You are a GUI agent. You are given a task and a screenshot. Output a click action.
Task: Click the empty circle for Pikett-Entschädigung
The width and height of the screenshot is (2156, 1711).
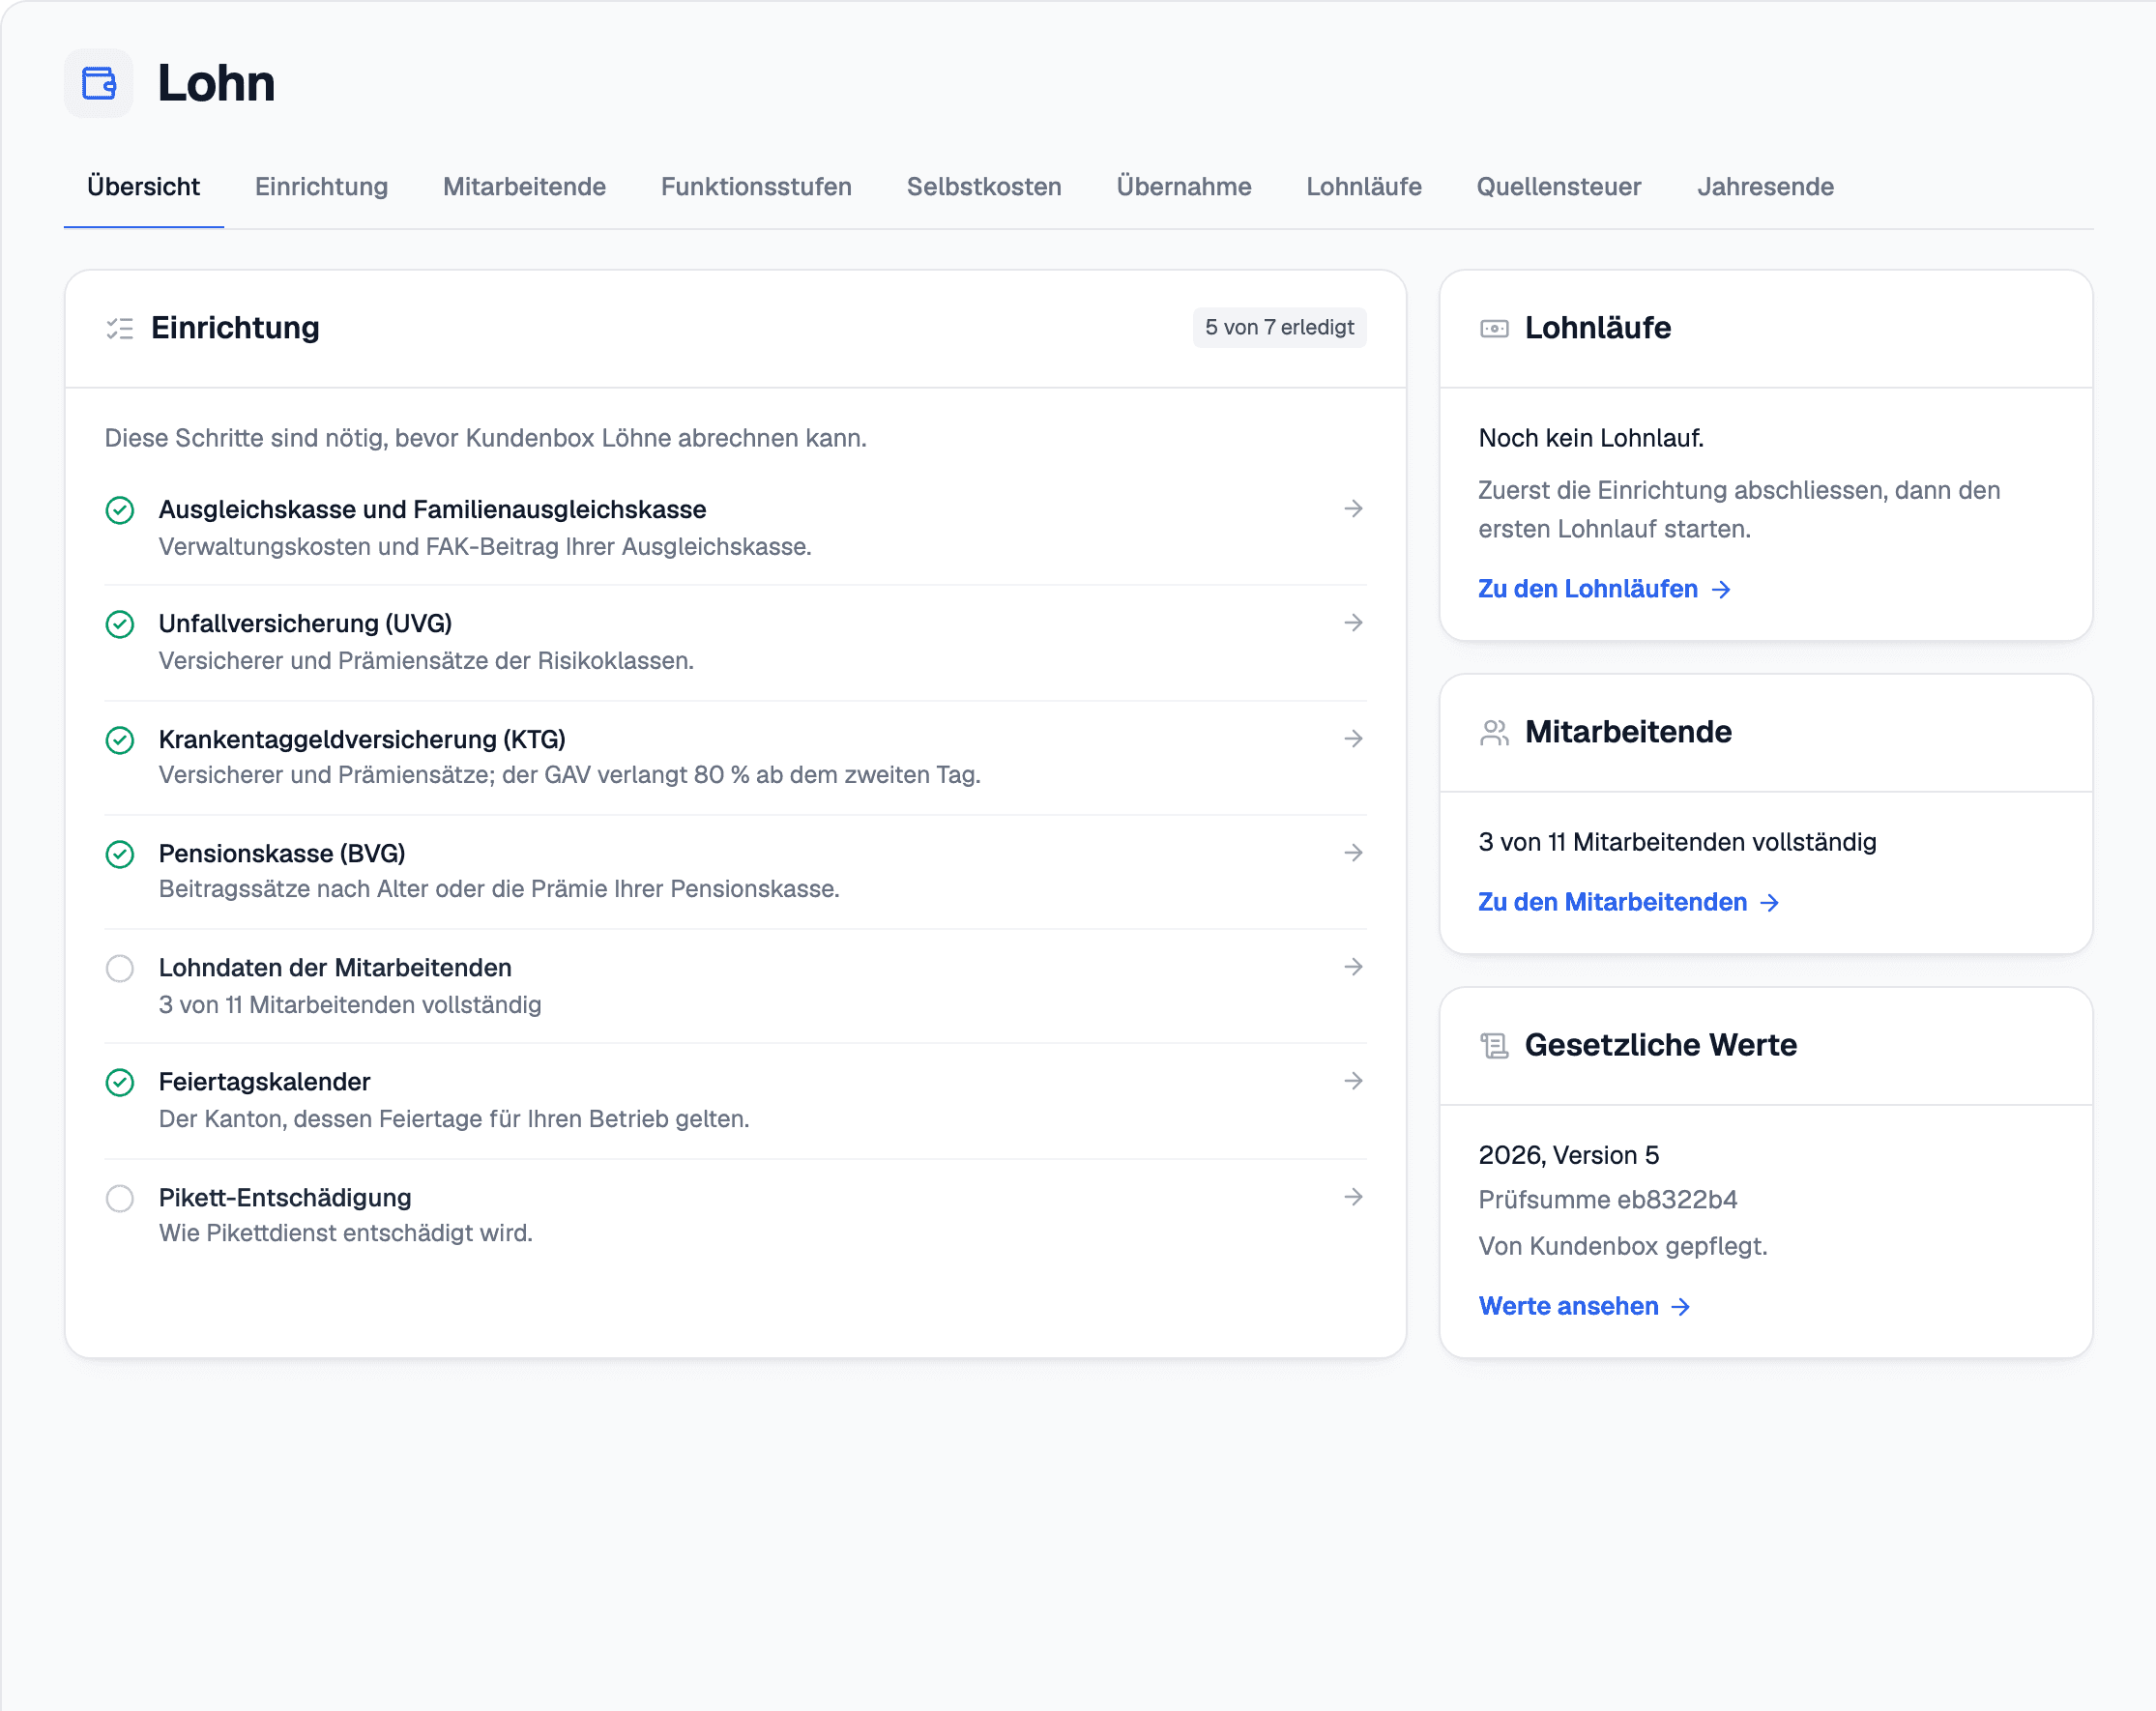pyautogui.click(x=120, y=1198)
